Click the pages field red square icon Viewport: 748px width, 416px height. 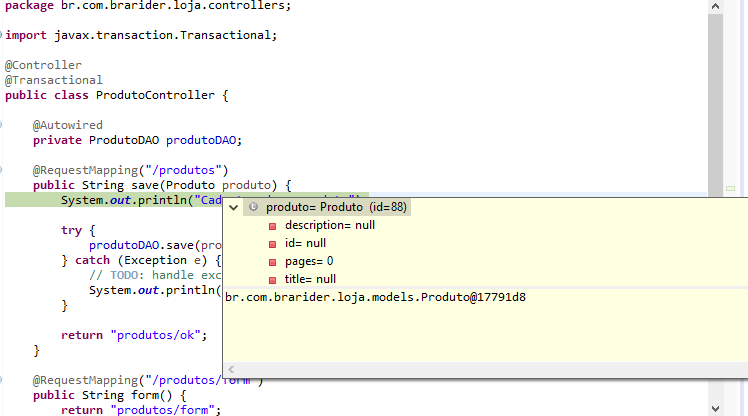[x=272, y=262]
